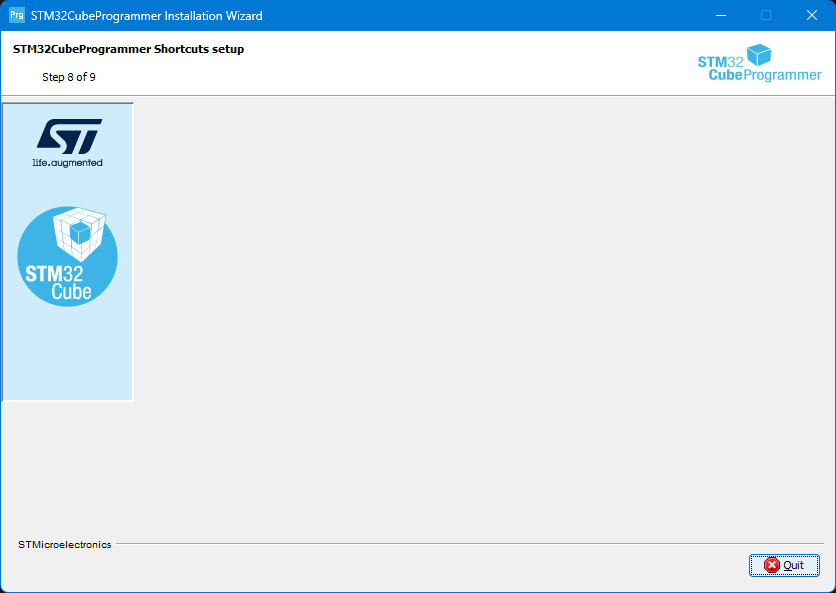This screenshot has width=836, height=593.
Task: Click the STM32 Cube circular logo
Action: pyautogui.click(x=68, y=257)
